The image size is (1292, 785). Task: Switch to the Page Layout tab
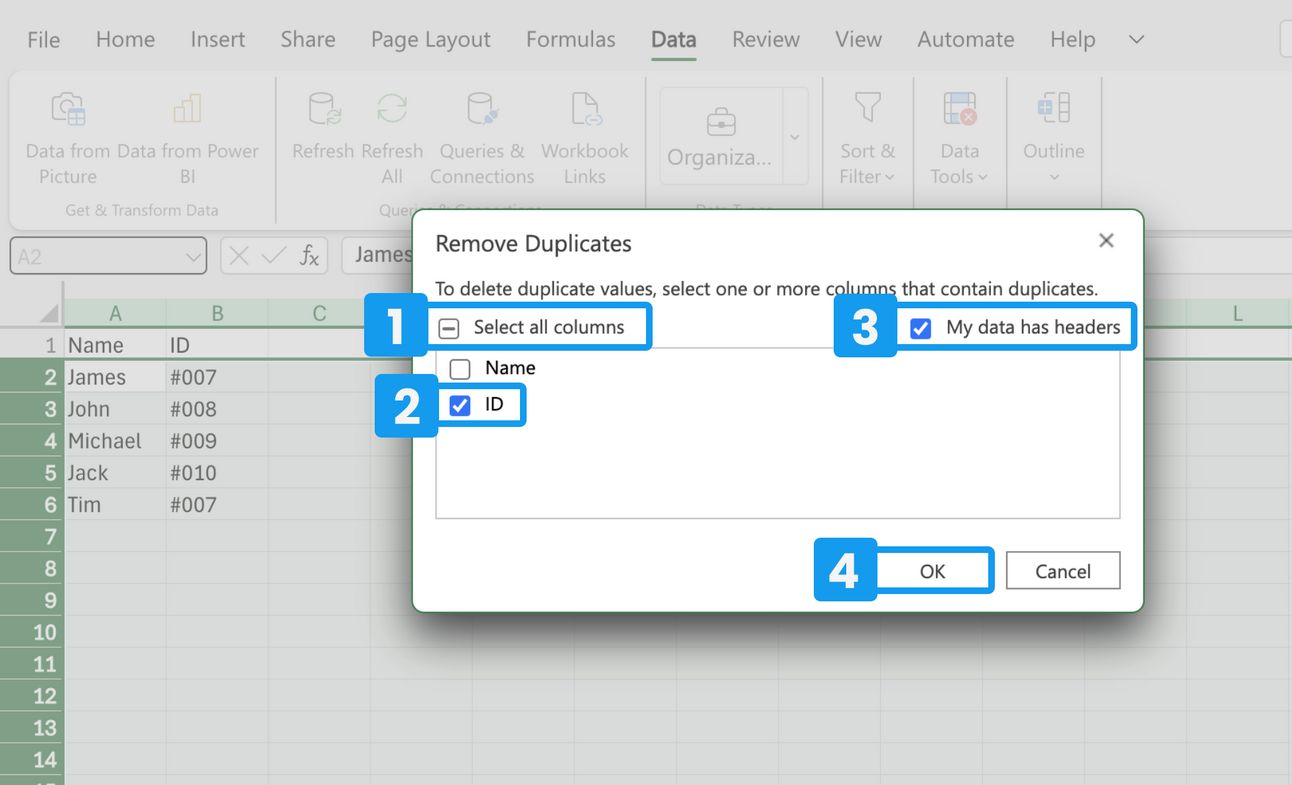431,39
